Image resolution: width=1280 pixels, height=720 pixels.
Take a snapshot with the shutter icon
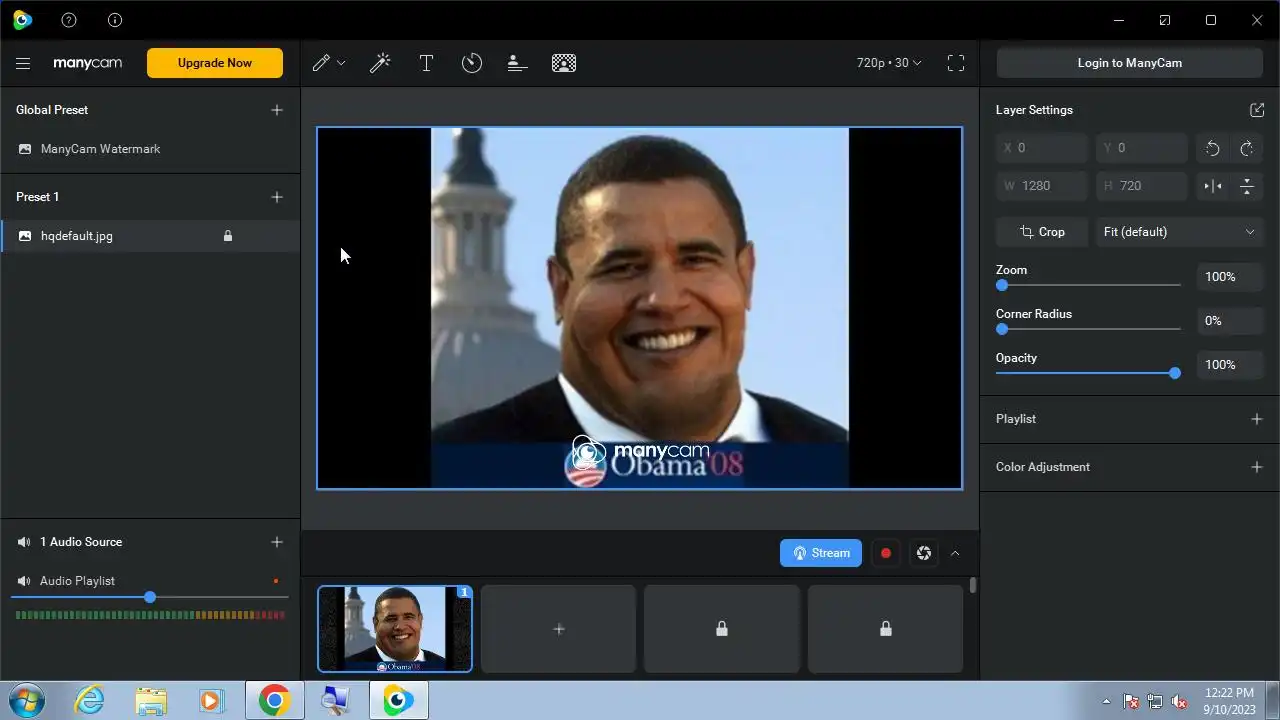click(x=924, y=553)
